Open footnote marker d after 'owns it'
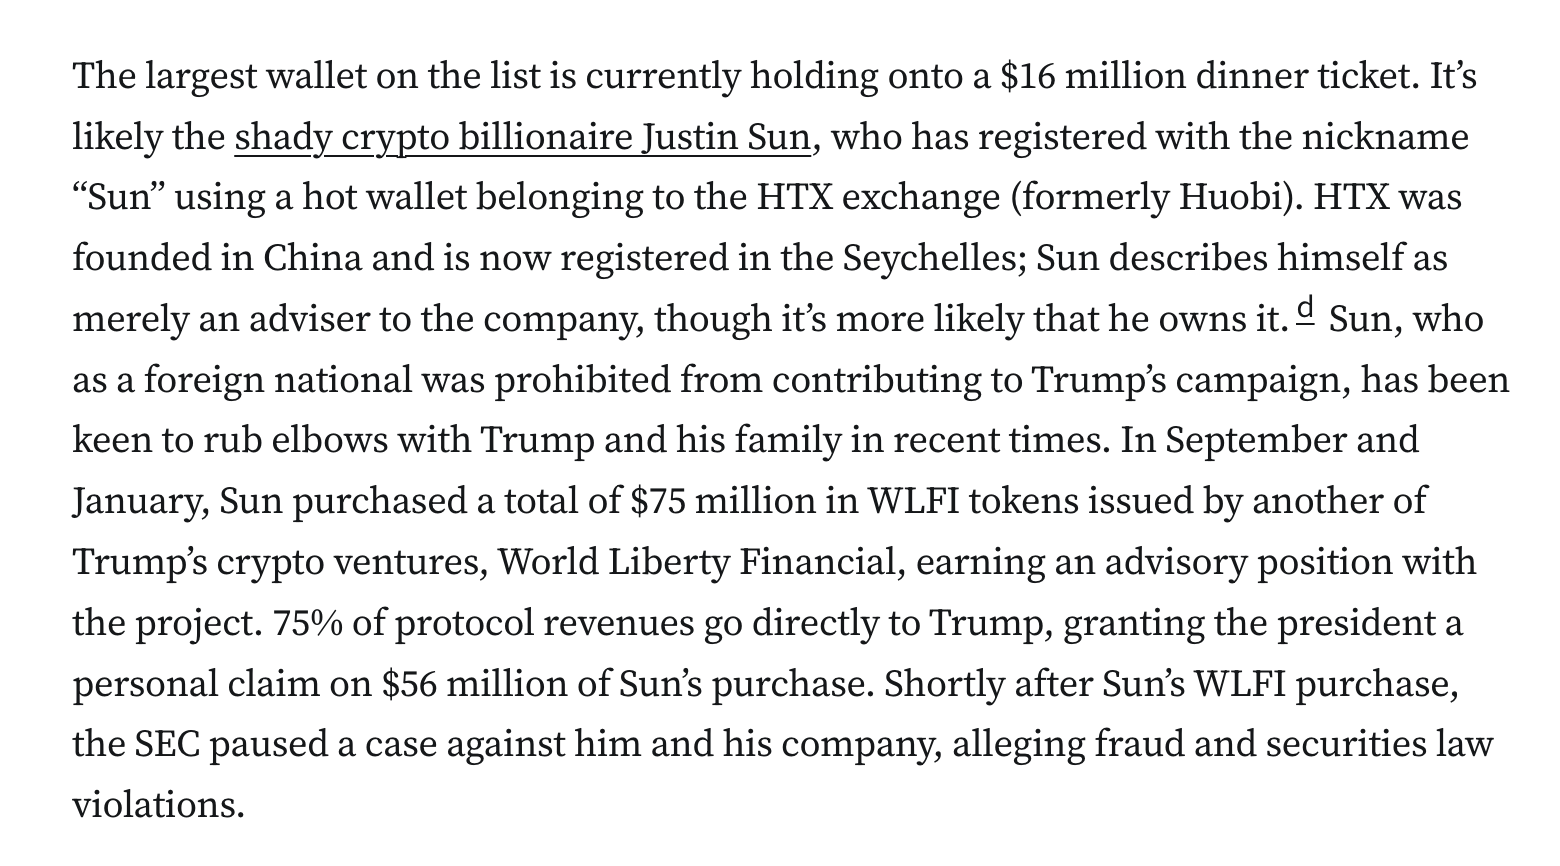 click(x=1305, y=313)
